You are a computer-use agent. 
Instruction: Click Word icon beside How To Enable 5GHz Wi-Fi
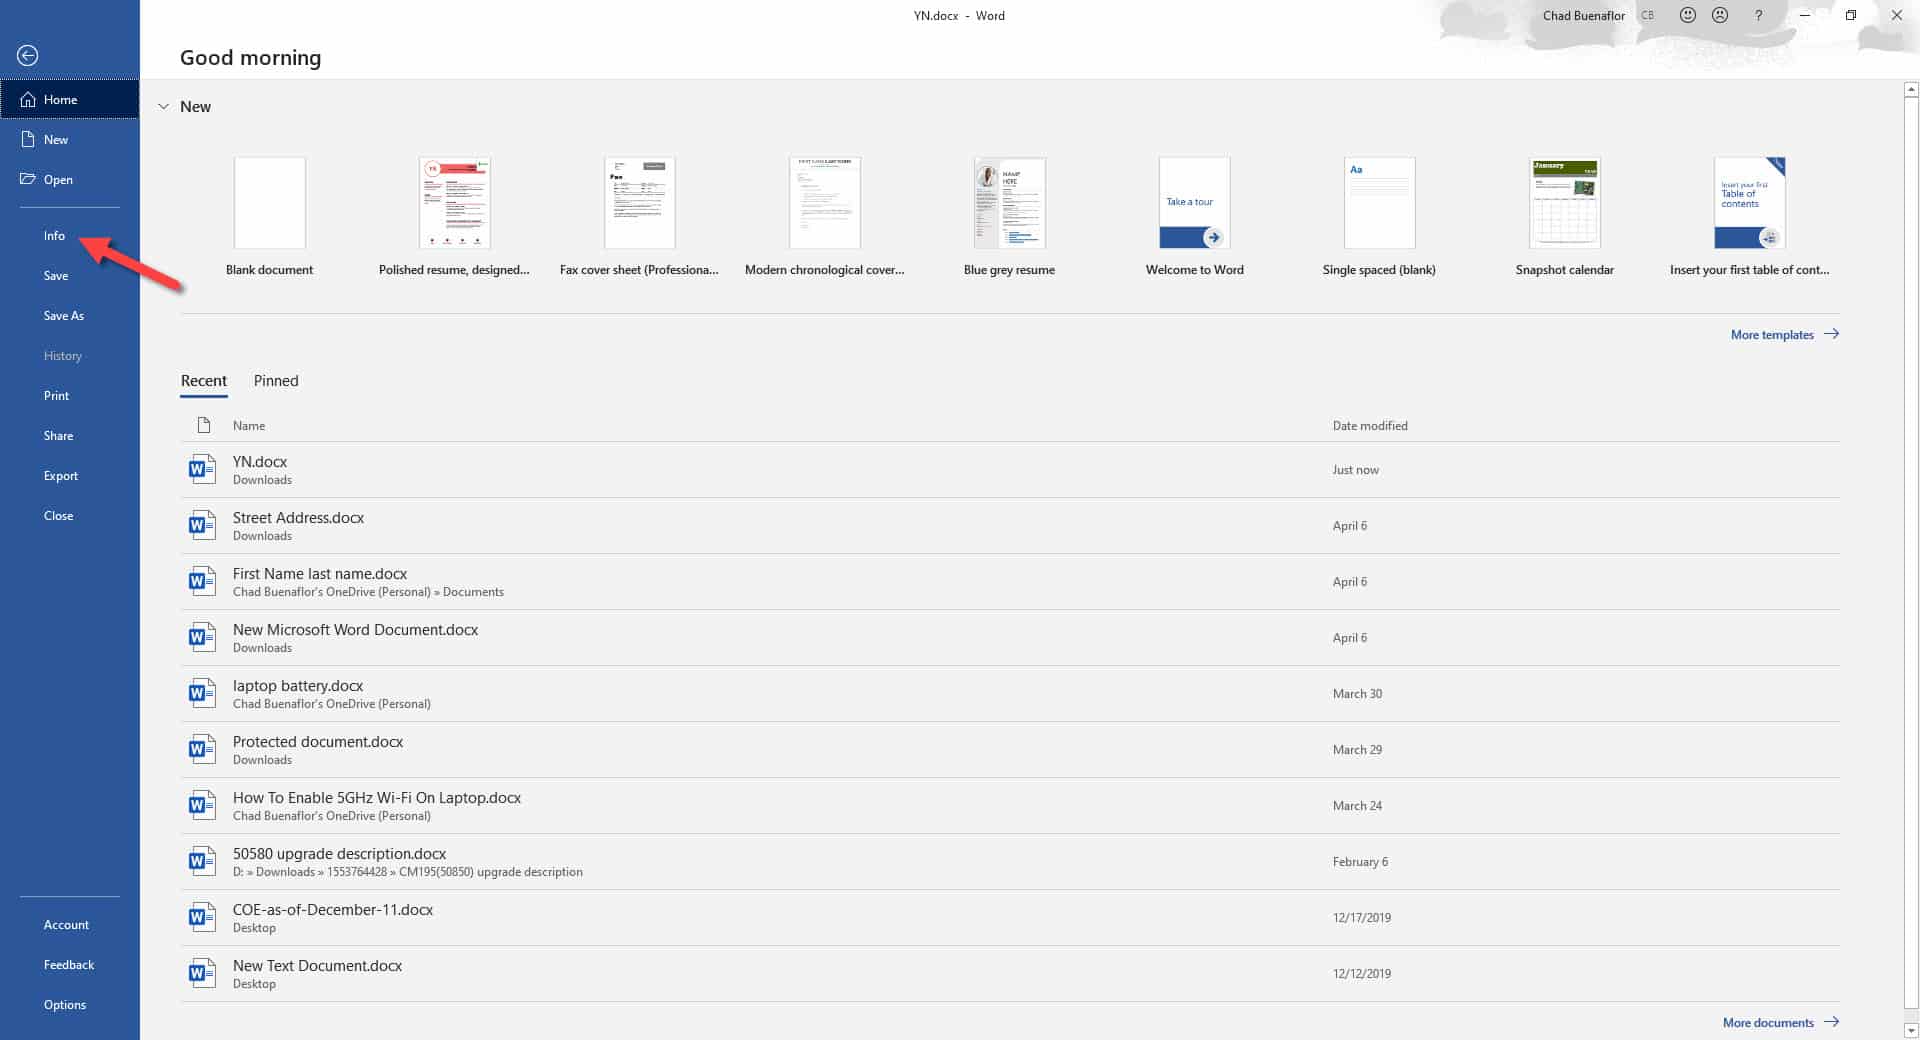pos(202,805)
